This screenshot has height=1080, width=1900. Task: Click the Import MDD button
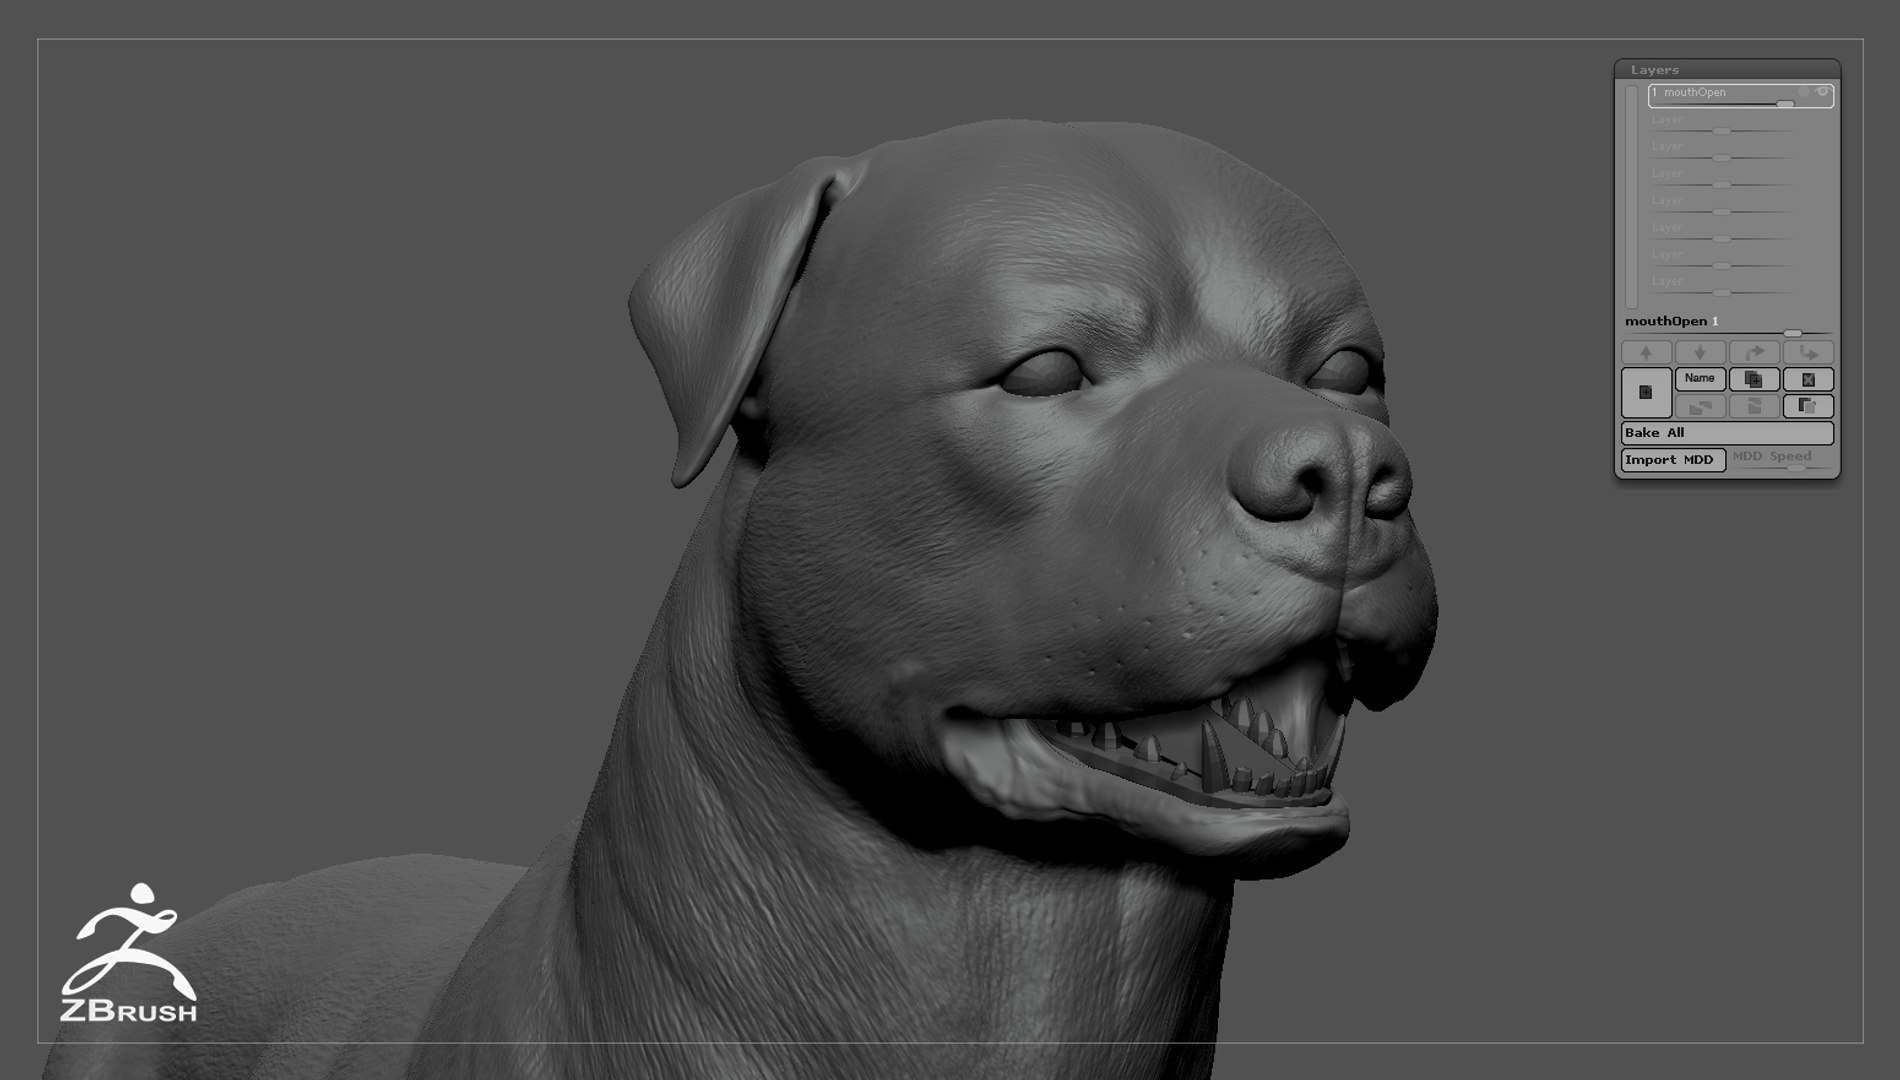pos(1673,460)
